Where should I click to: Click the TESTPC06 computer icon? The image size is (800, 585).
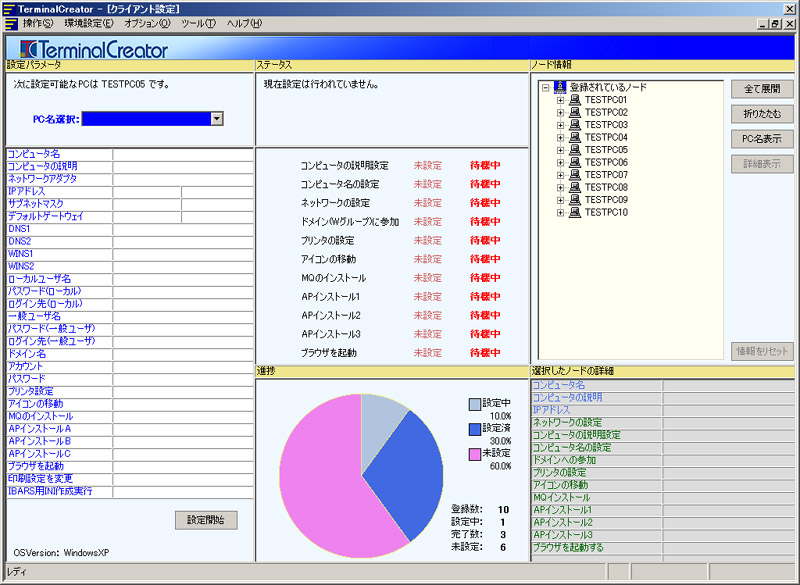pyautogui.click(x=575, y=162)
